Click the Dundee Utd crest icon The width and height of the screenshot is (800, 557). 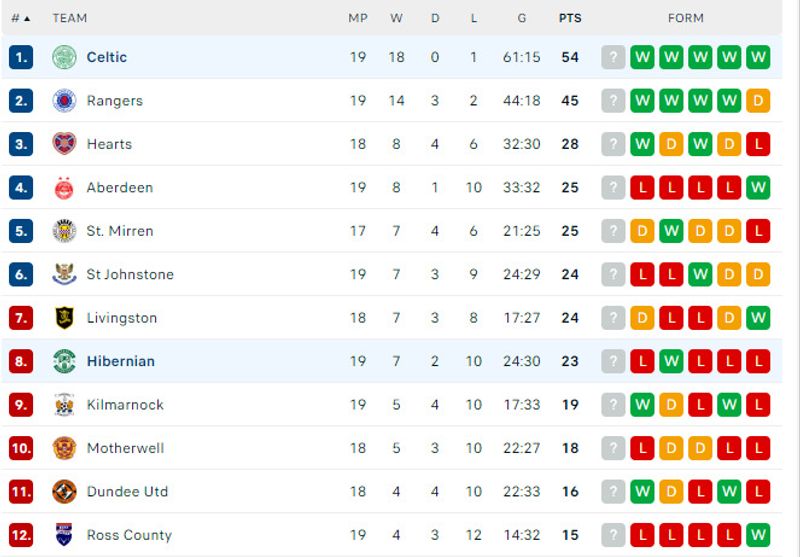click(x=64, y=492)
